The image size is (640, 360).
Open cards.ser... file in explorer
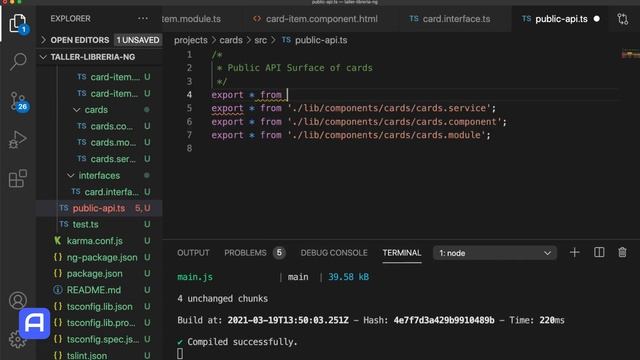click(x=113, y=159)
